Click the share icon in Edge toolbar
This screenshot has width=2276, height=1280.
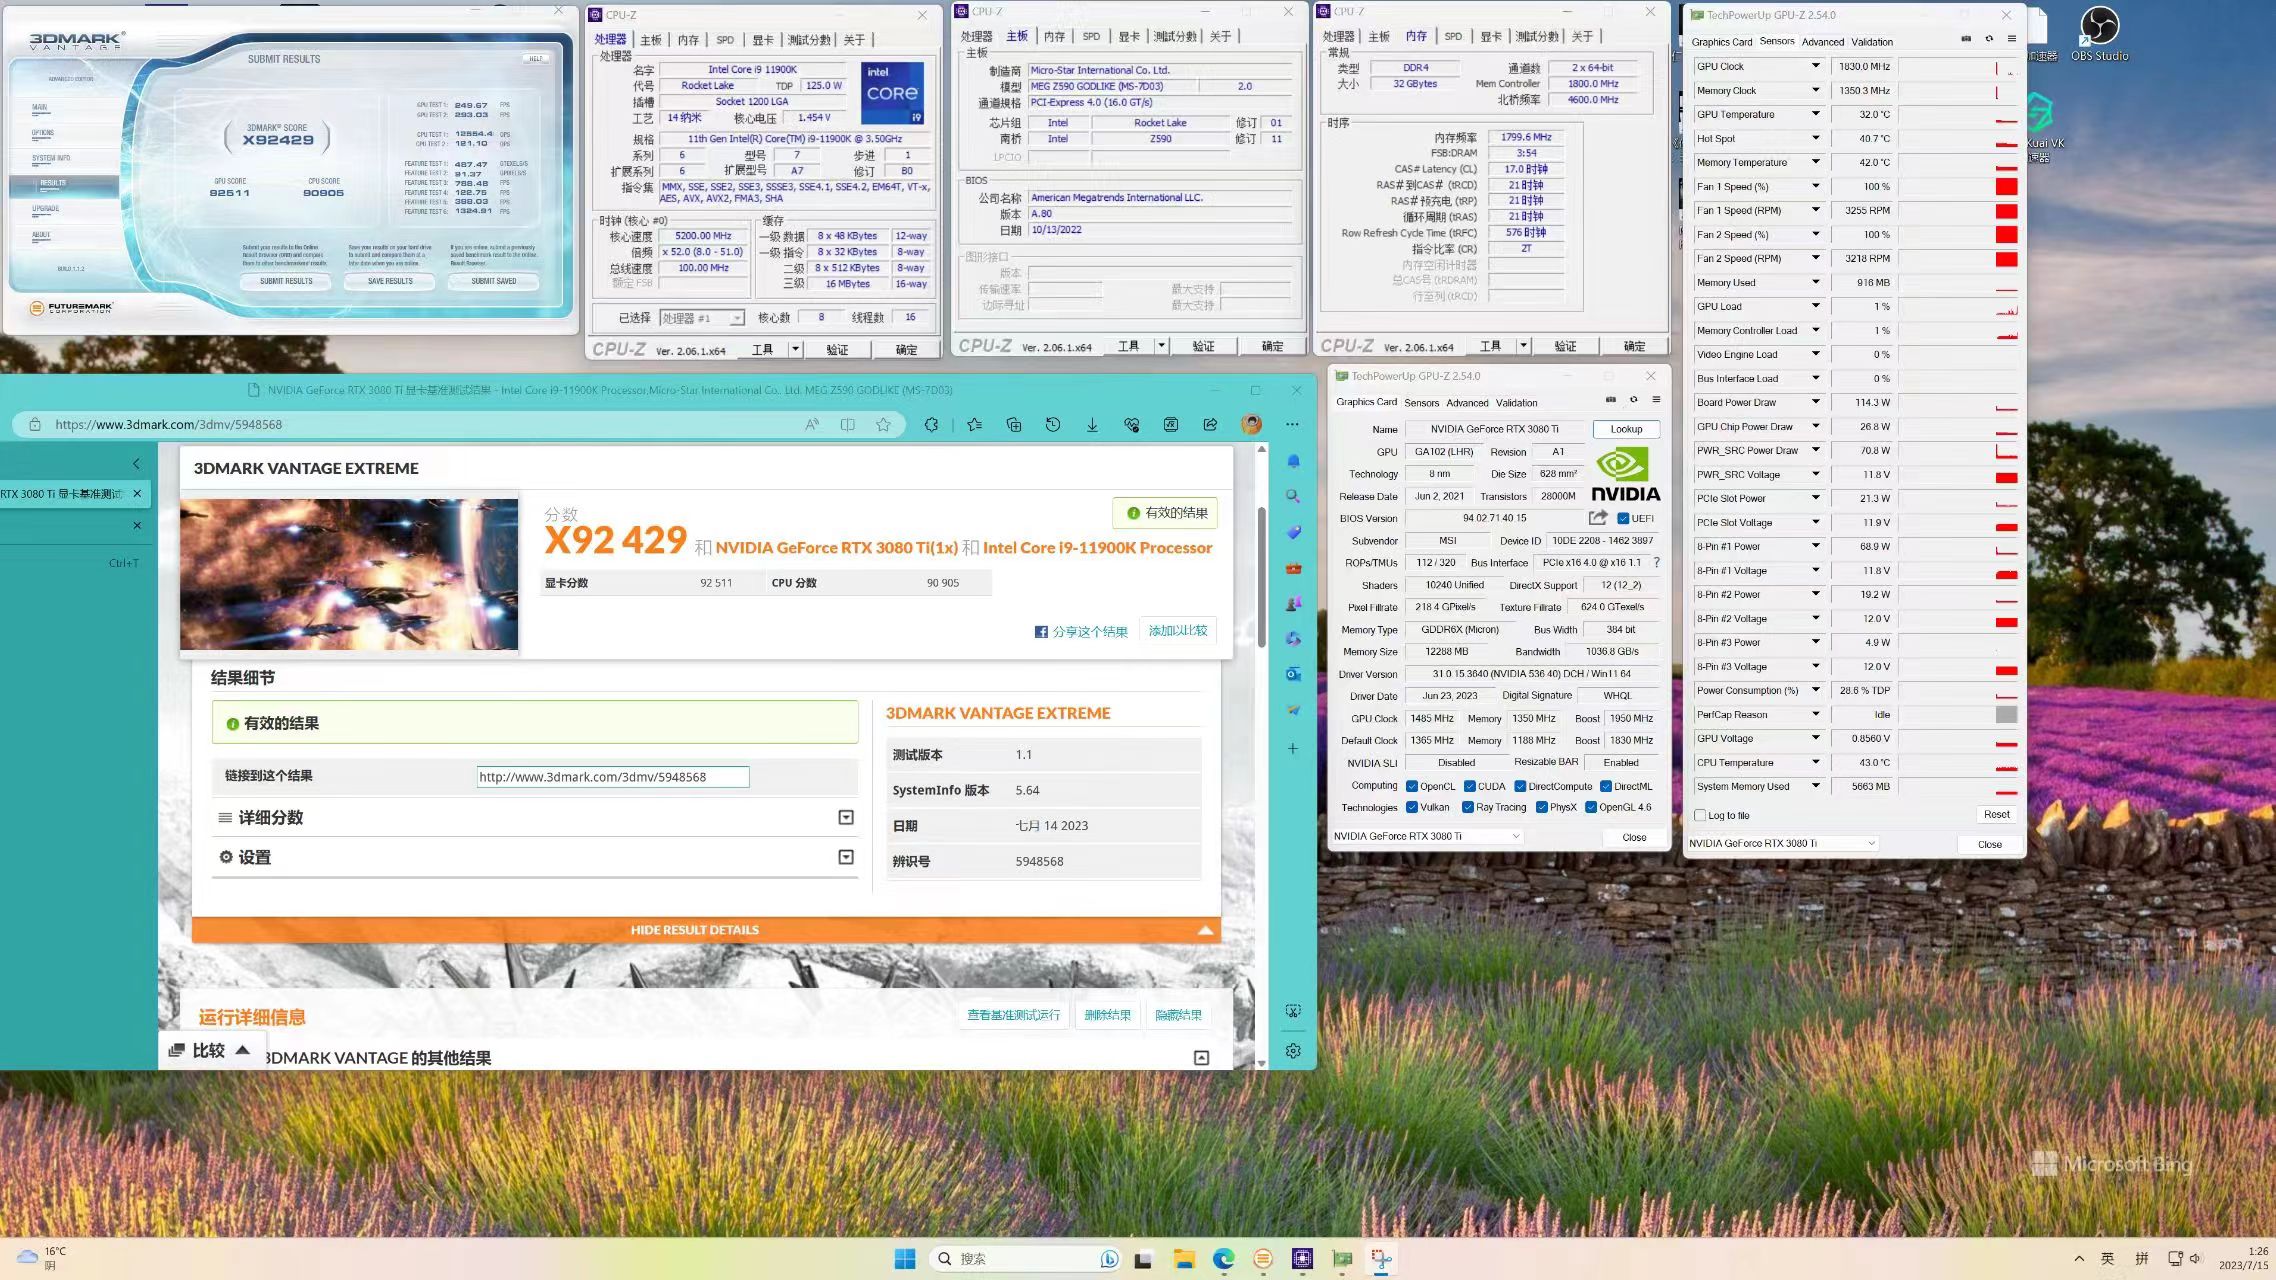[x=1210, y=424]
